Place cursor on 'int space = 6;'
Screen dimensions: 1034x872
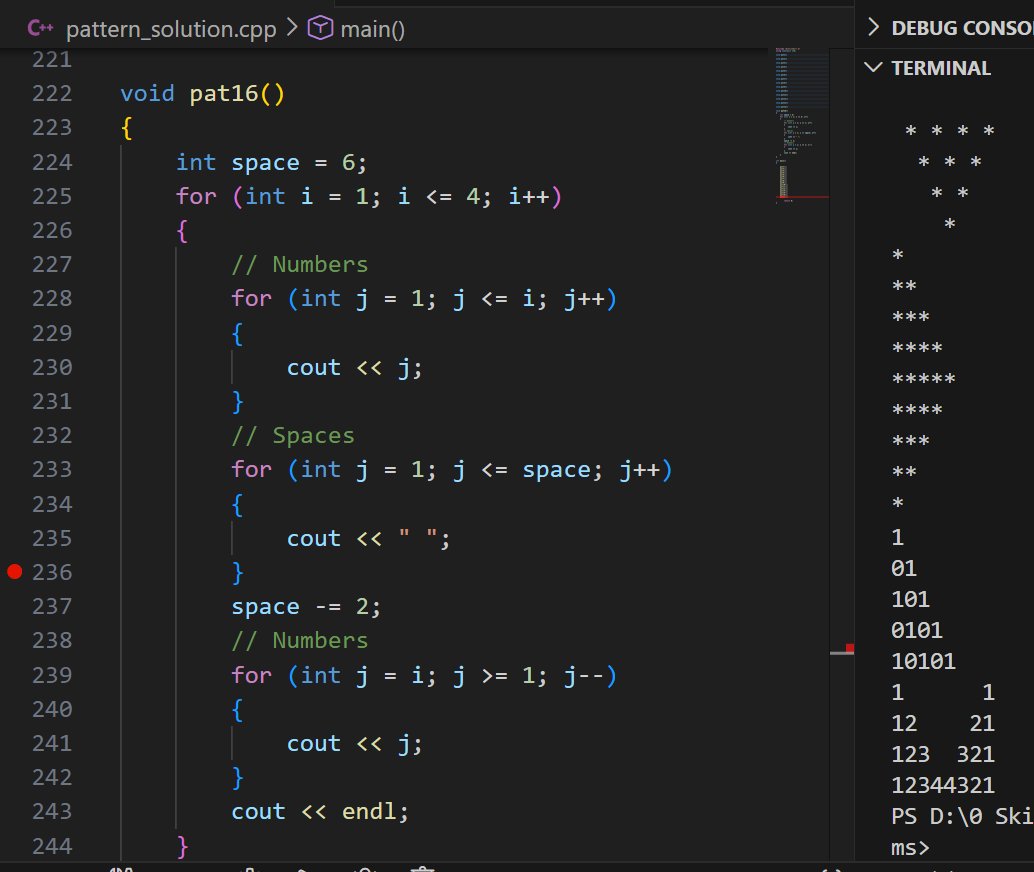click(271, 162)
